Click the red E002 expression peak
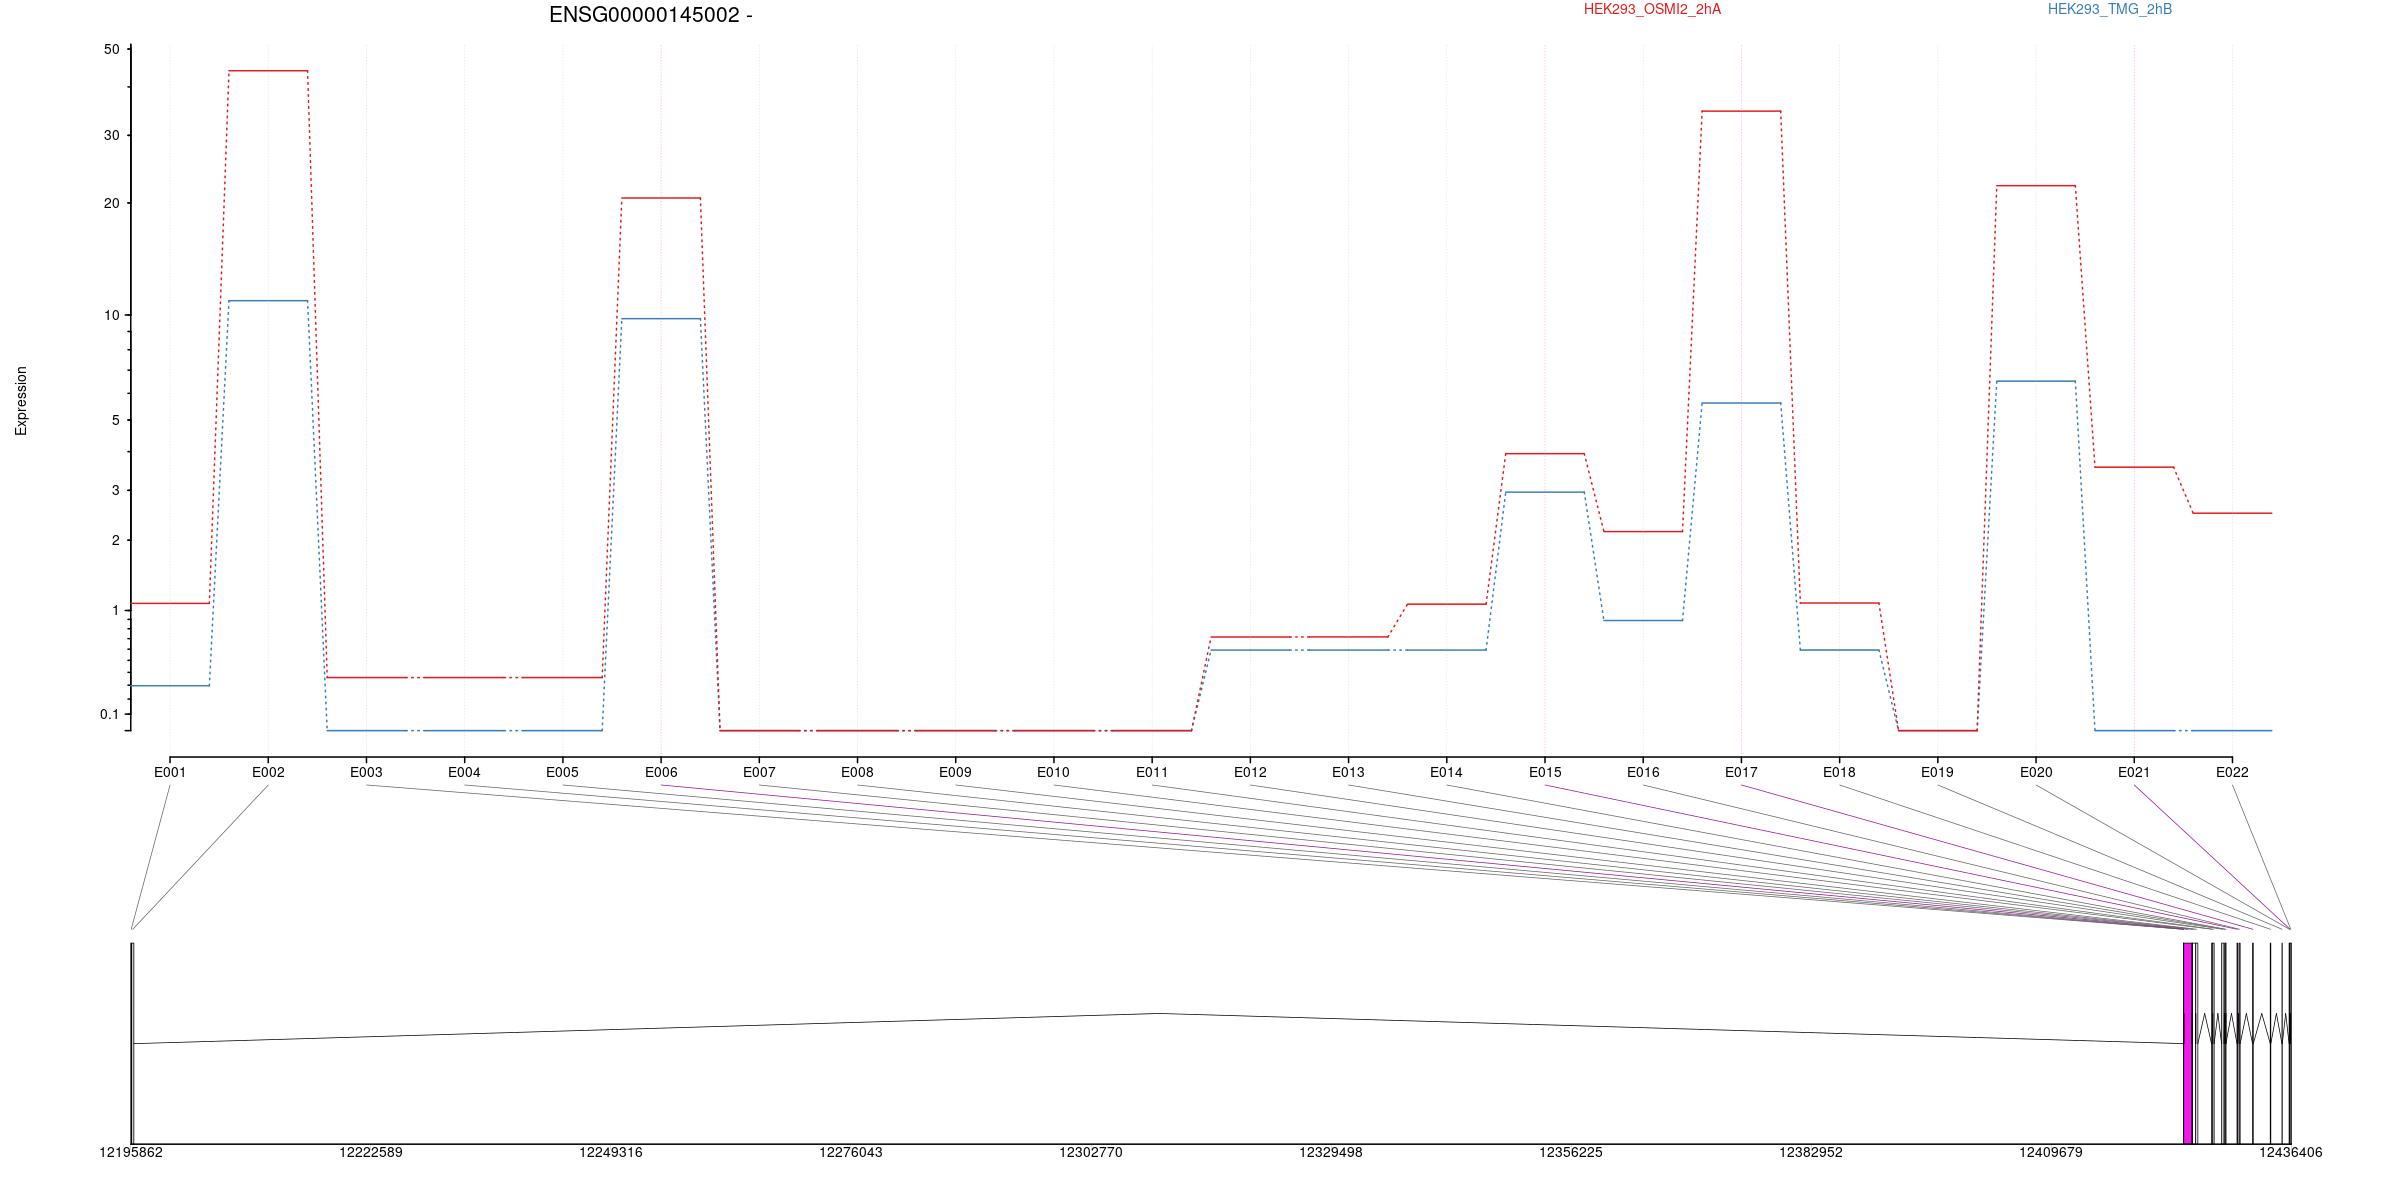 [x=268, y=71]
